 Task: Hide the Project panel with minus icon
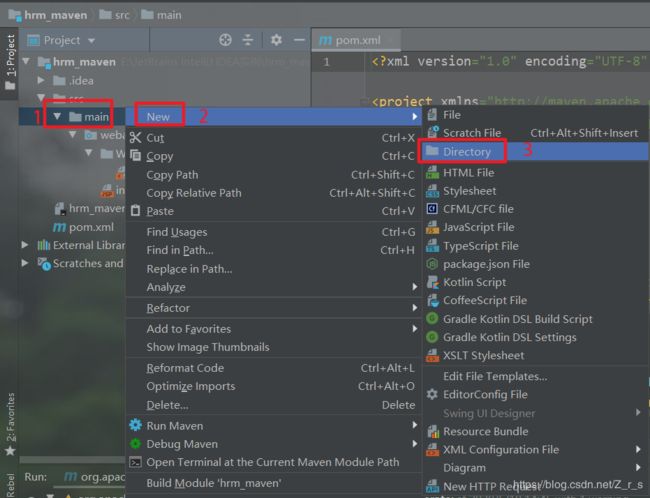pos(299,40)
